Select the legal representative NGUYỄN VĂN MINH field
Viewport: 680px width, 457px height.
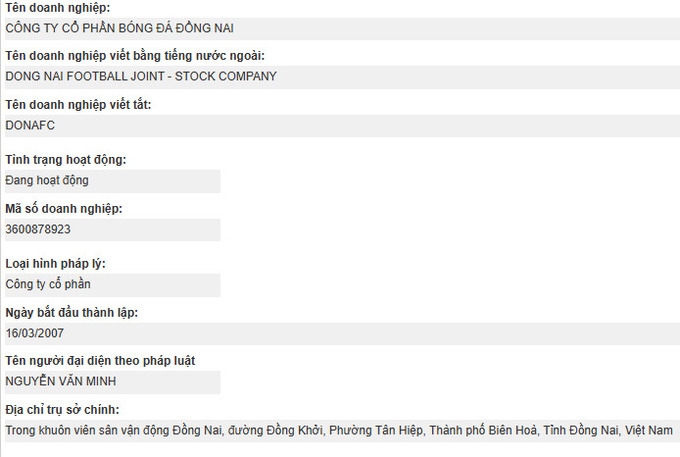pyautogui.click(x=112, y=382)
